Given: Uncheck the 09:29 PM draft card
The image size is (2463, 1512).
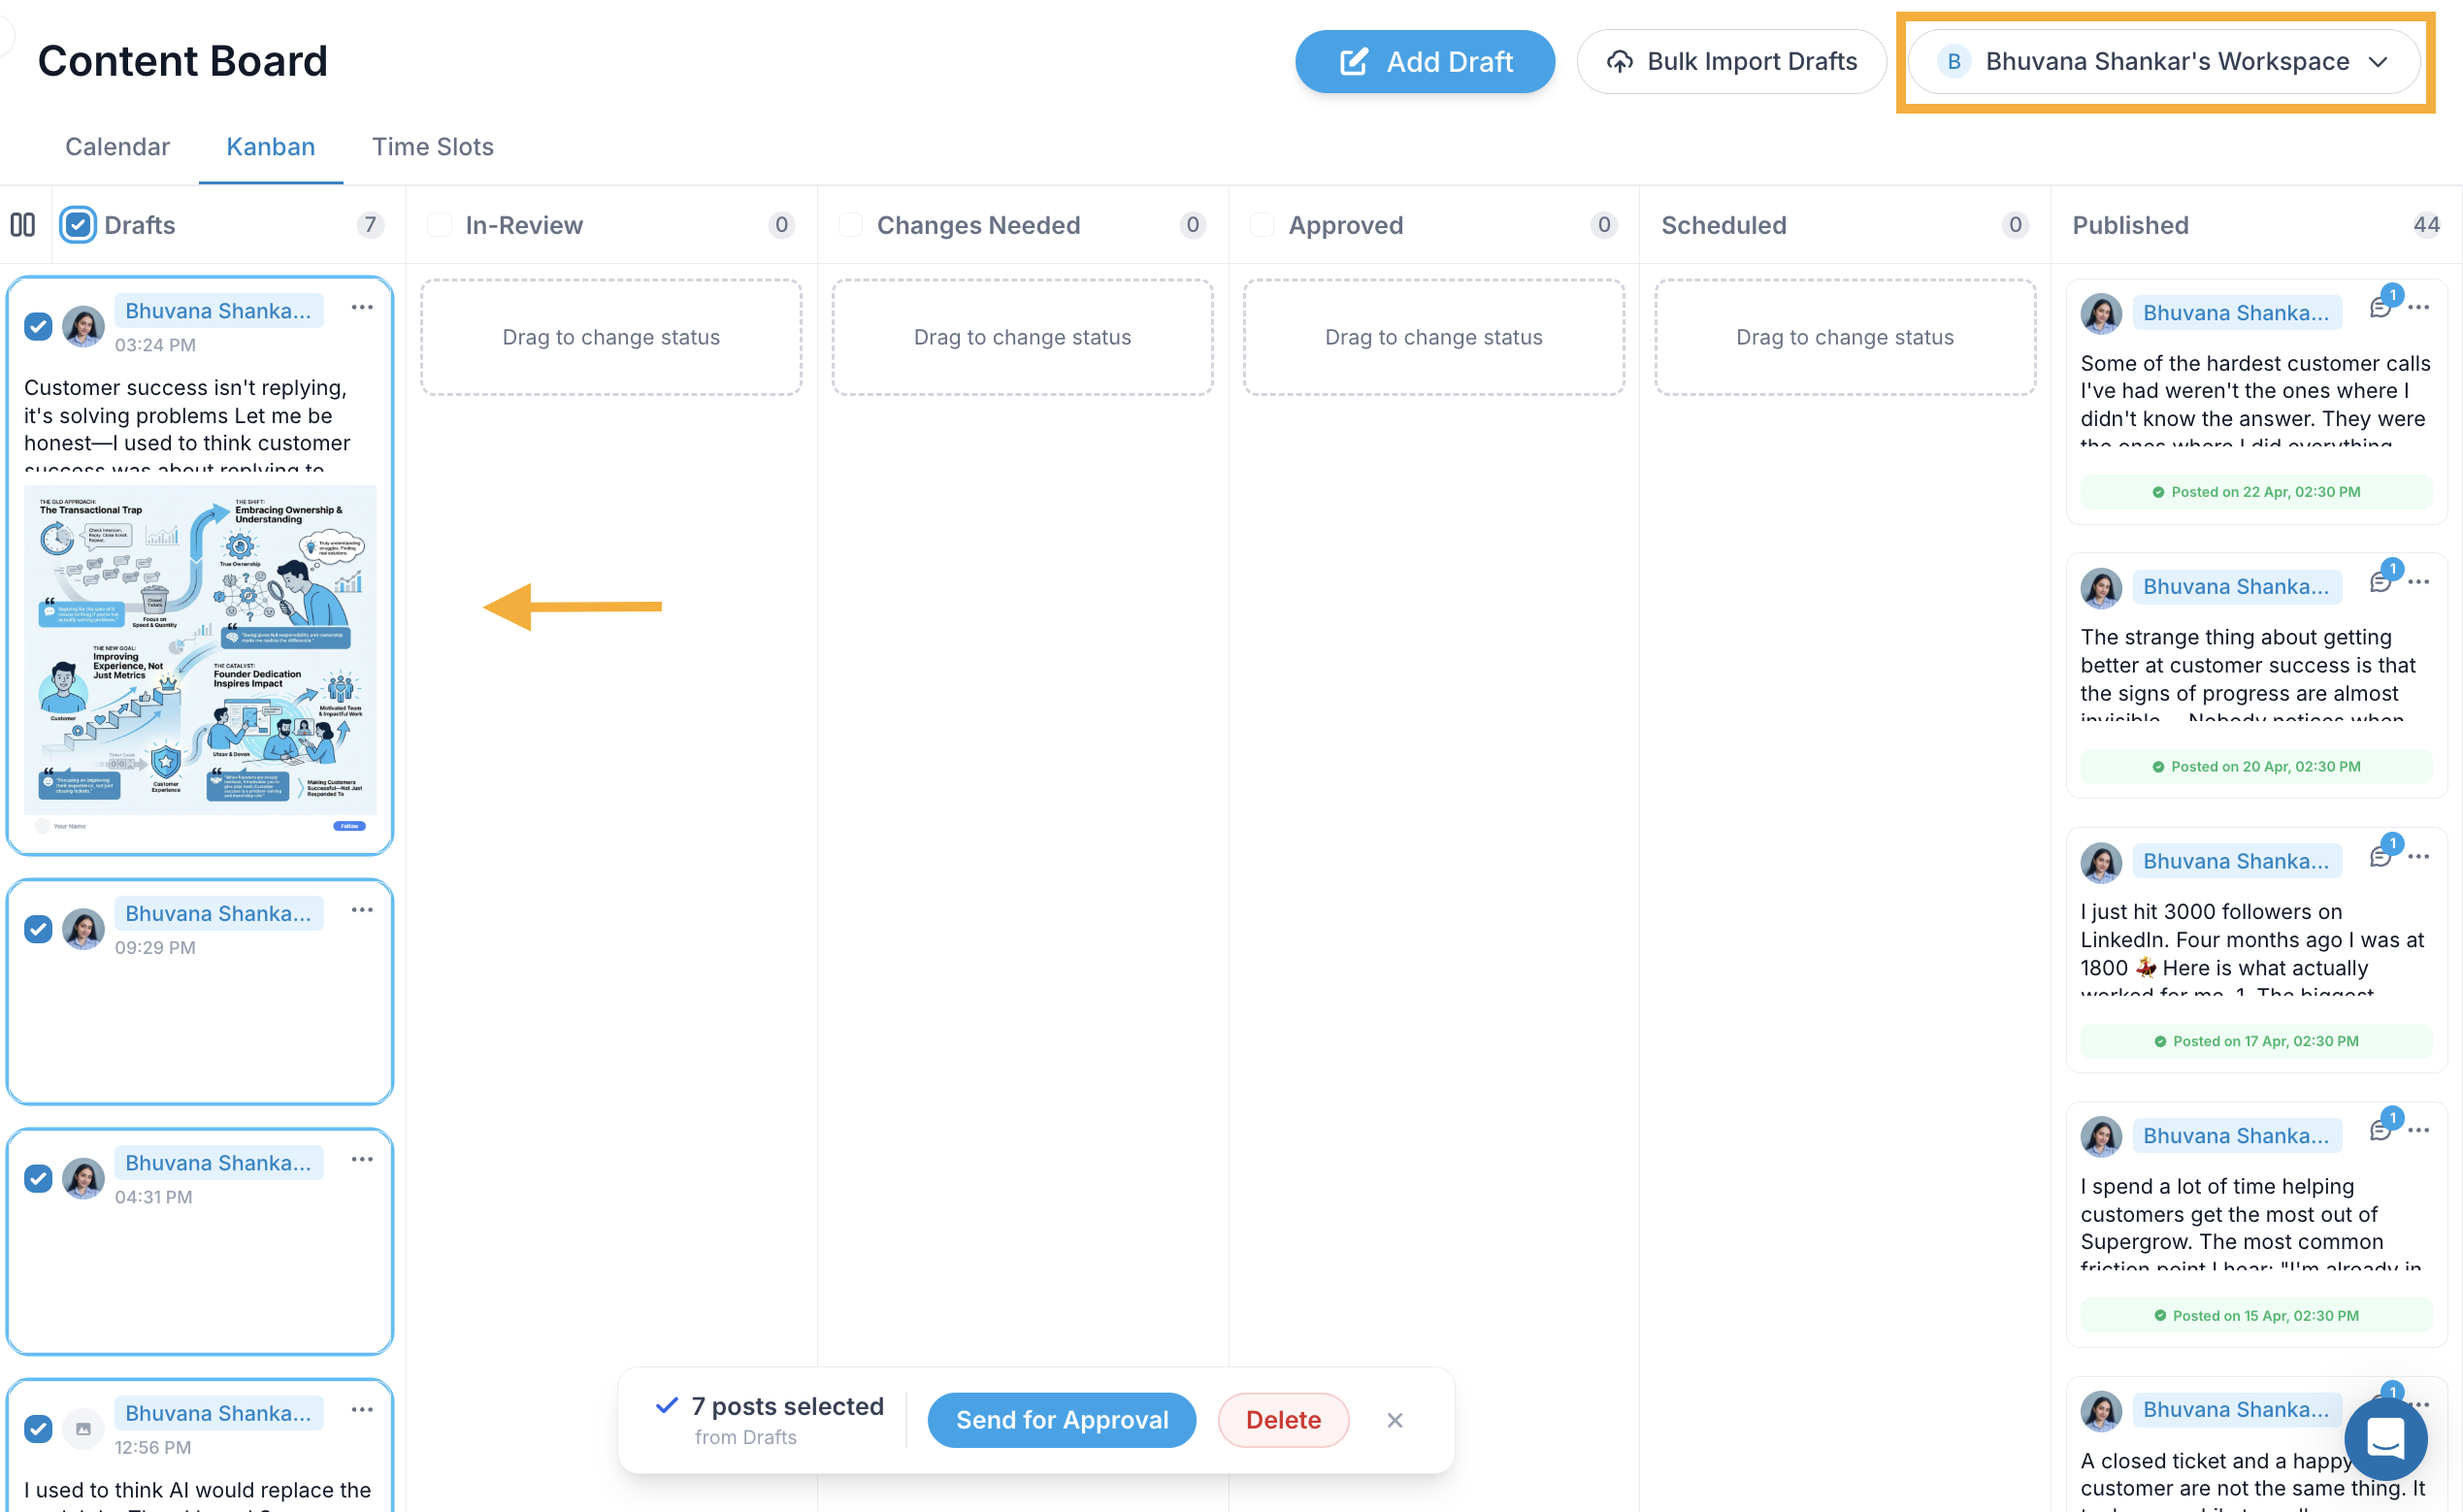Looking at the screenshot, I should click(x=38, y=929).
